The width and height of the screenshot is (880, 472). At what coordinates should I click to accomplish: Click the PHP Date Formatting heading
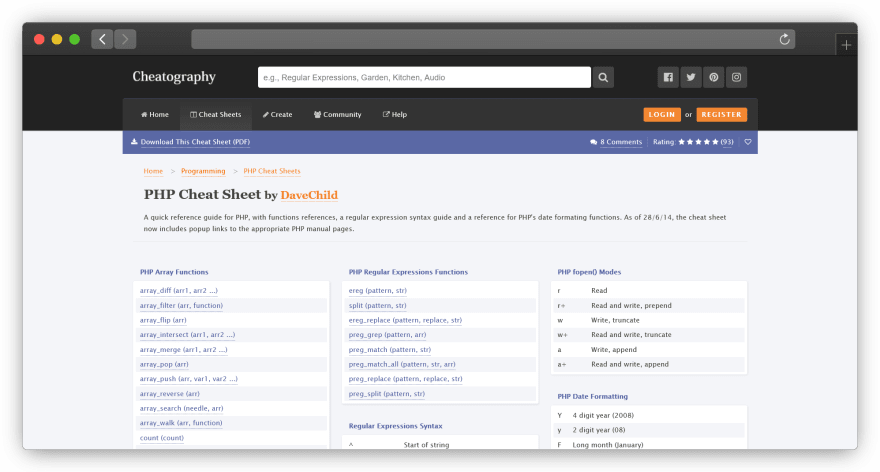click(593, 396)
